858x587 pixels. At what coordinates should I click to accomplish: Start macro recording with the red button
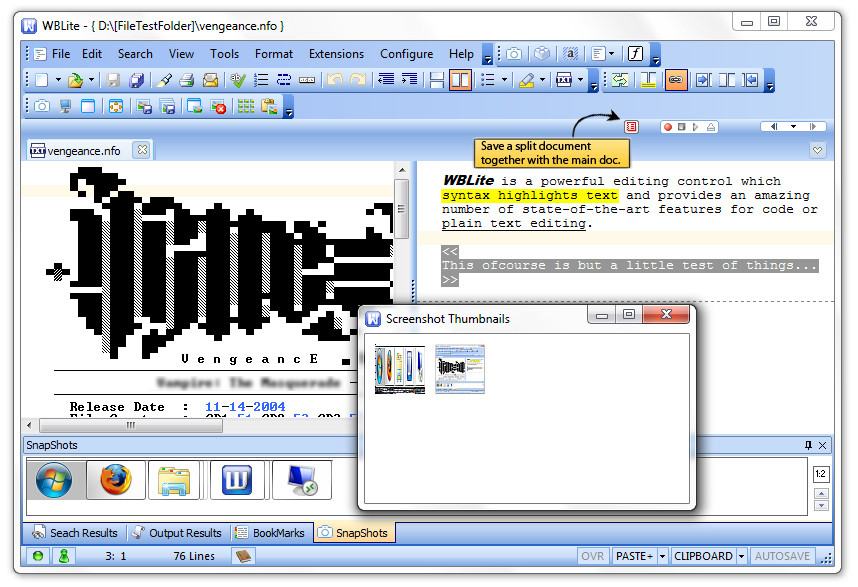(668, 127)
